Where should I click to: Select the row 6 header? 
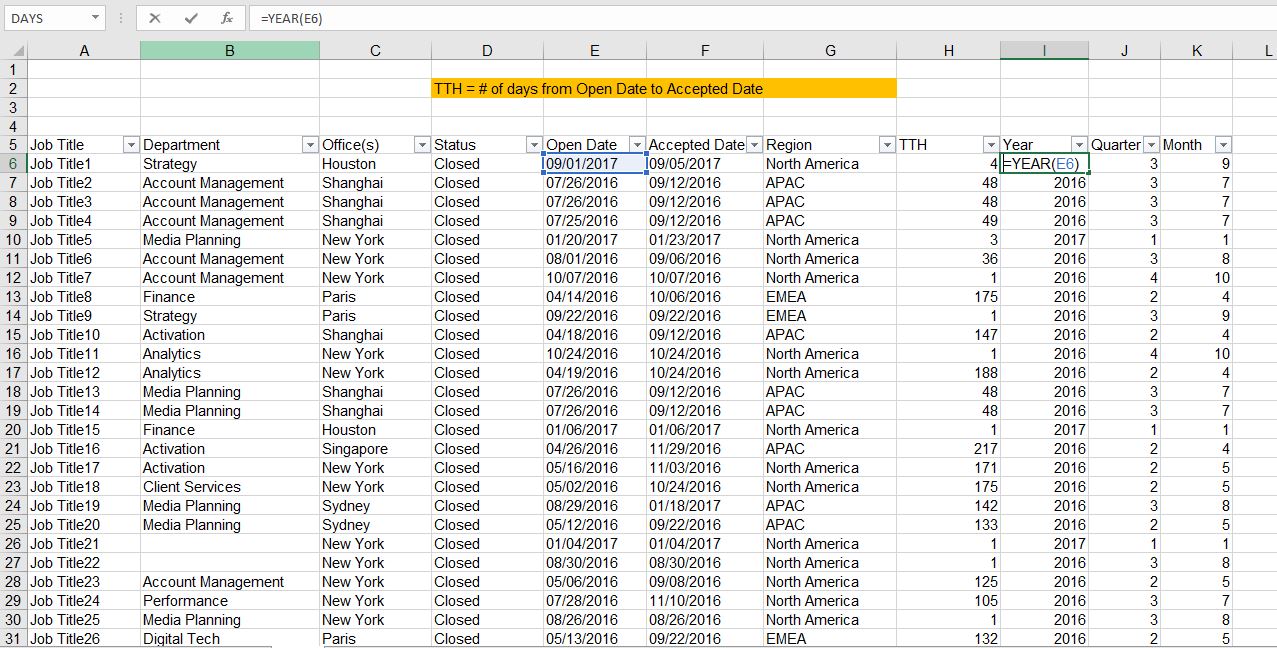click(13, 164)
